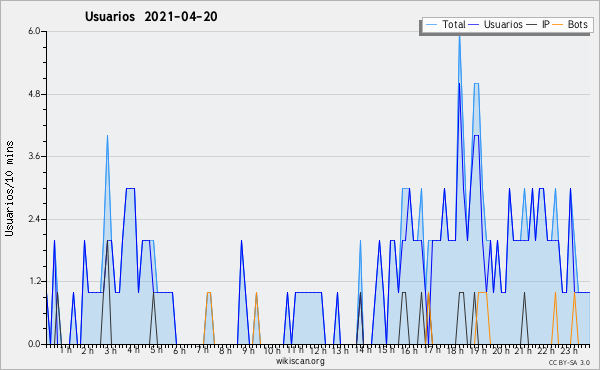
Task: Click the Bots legend entry
Action: coord(571,24)
